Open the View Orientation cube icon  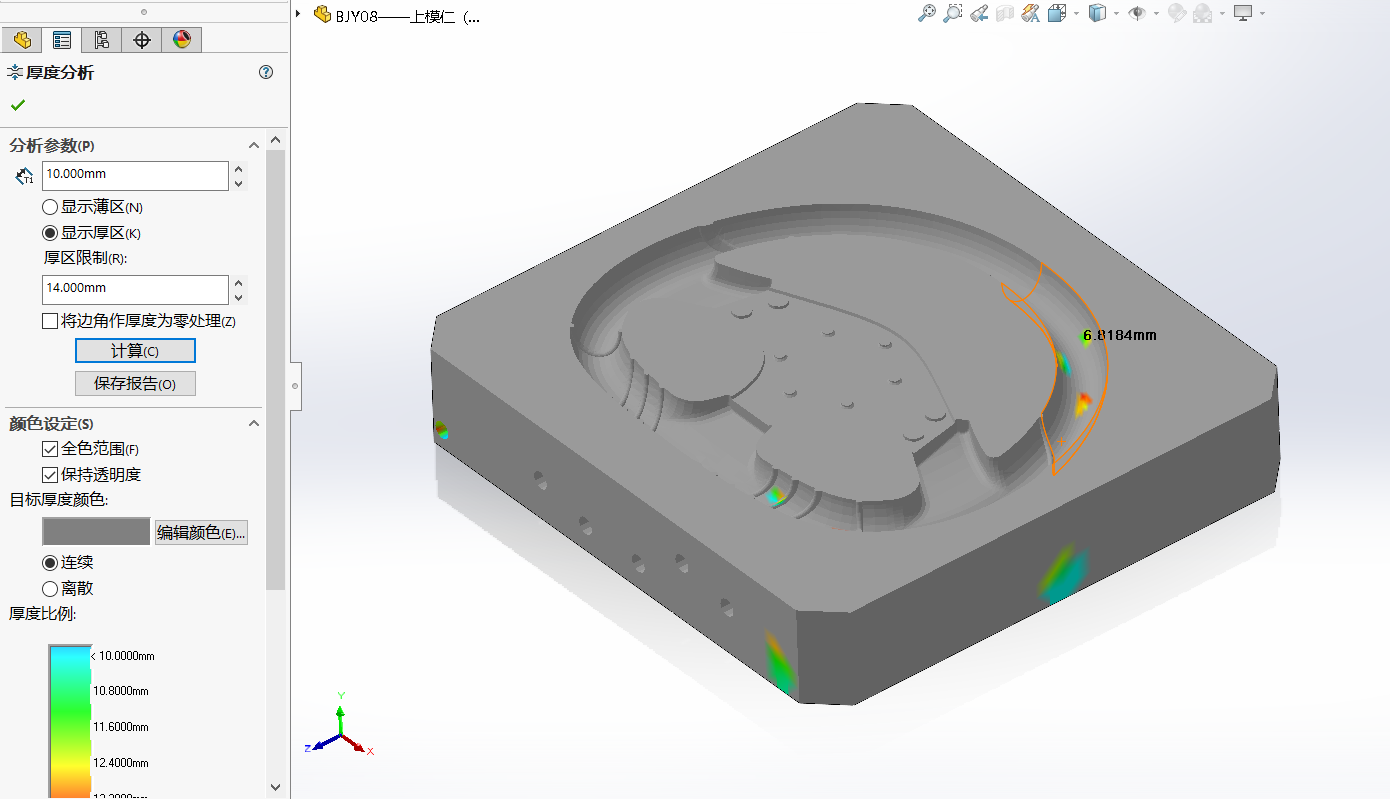click(1057, 13)
